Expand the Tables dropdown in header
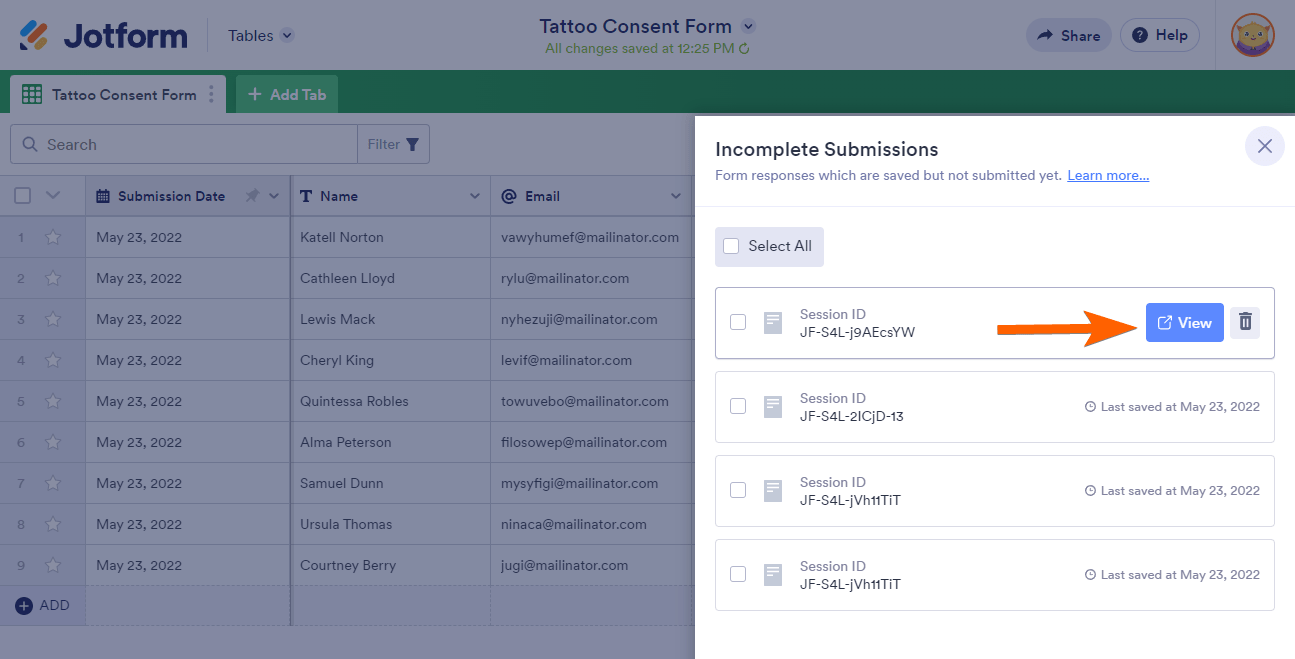 point(287,36)
